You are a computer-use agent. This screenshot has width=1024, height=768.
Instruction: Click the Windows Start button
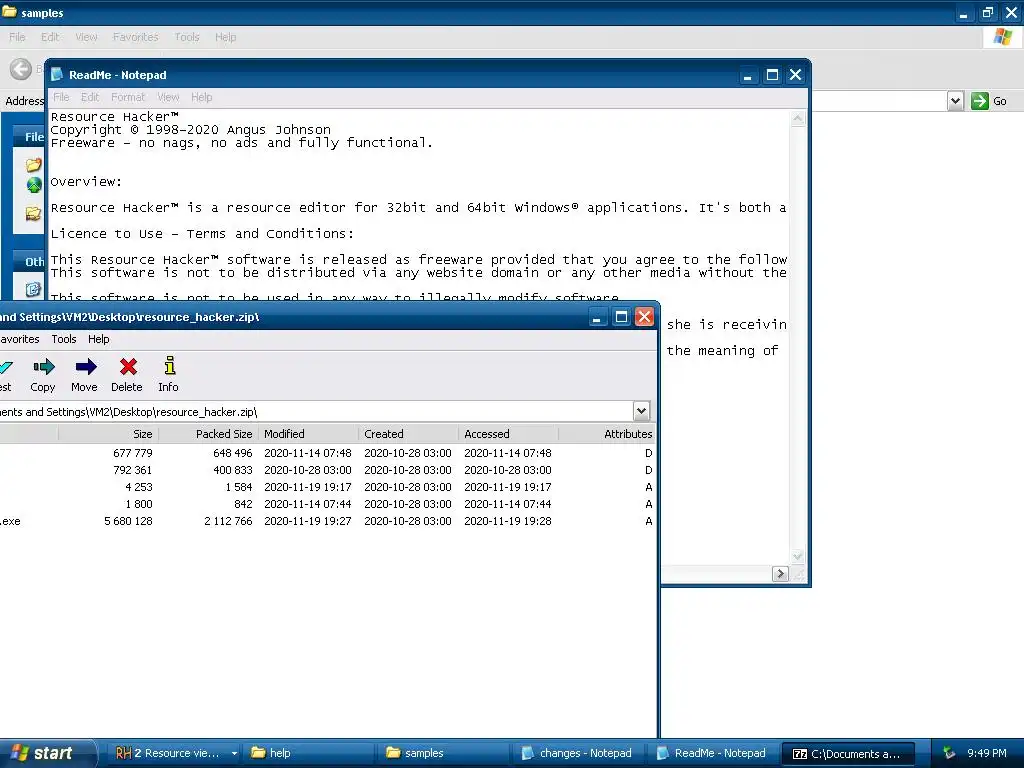coord(47,753)
